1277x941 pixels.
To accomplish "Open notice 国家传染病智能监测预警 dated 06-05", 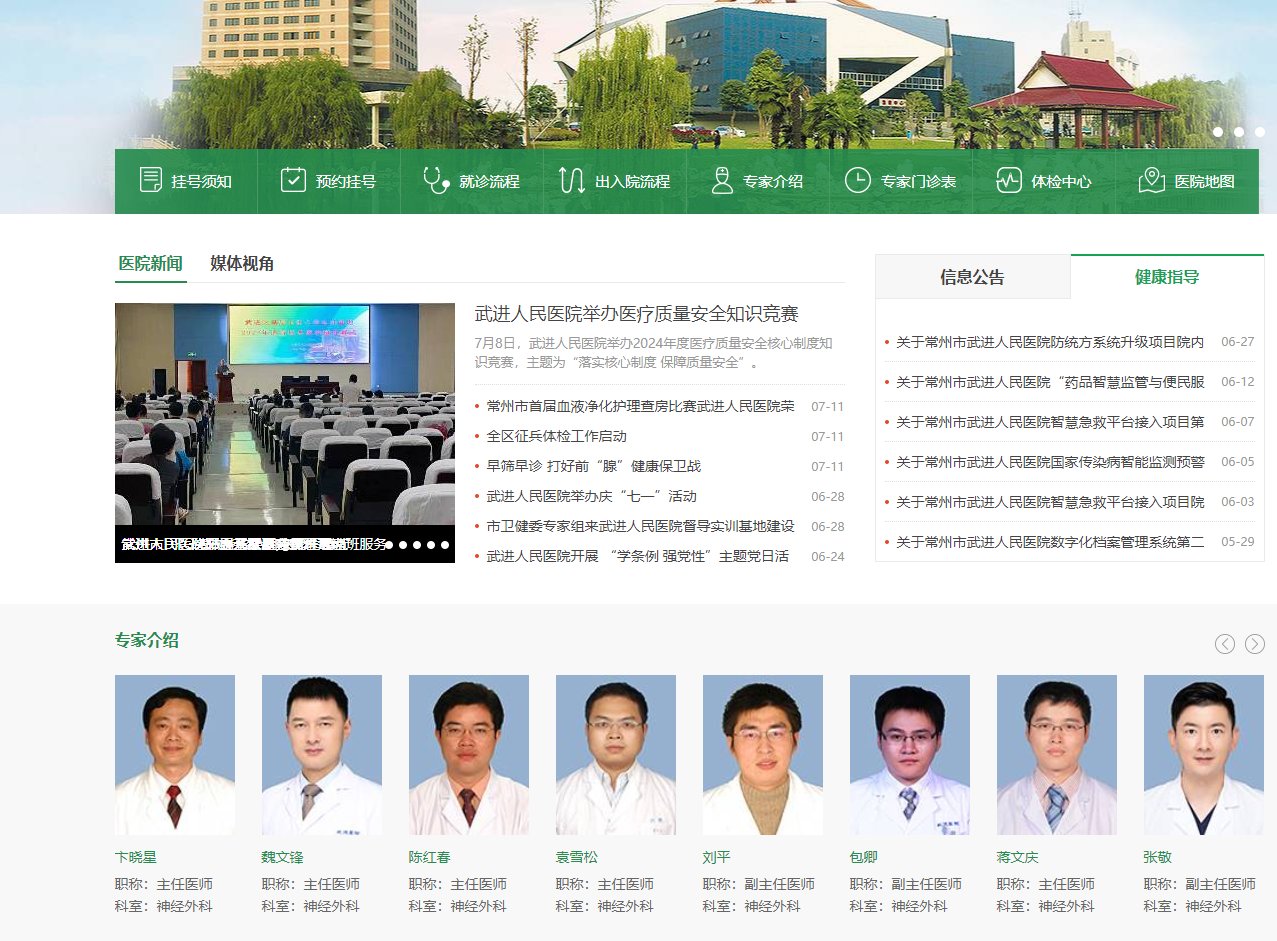I will click(x=1050, y=462).
